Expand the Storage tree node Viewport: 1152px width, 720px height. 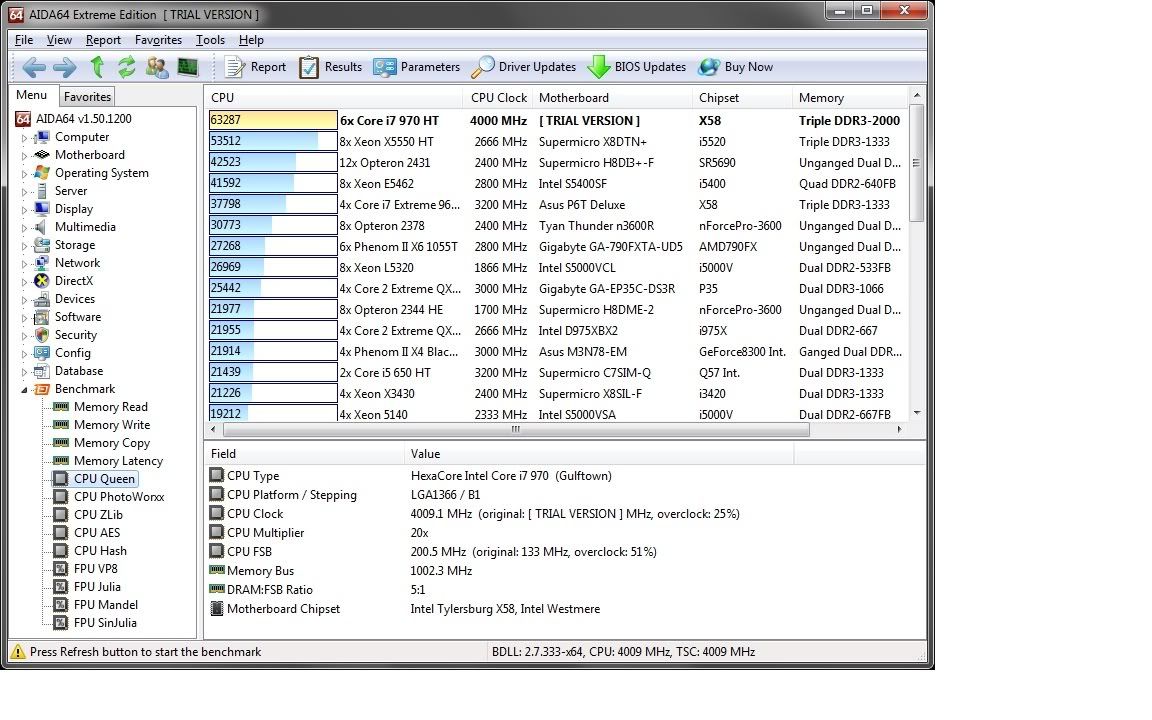(24, 245)
